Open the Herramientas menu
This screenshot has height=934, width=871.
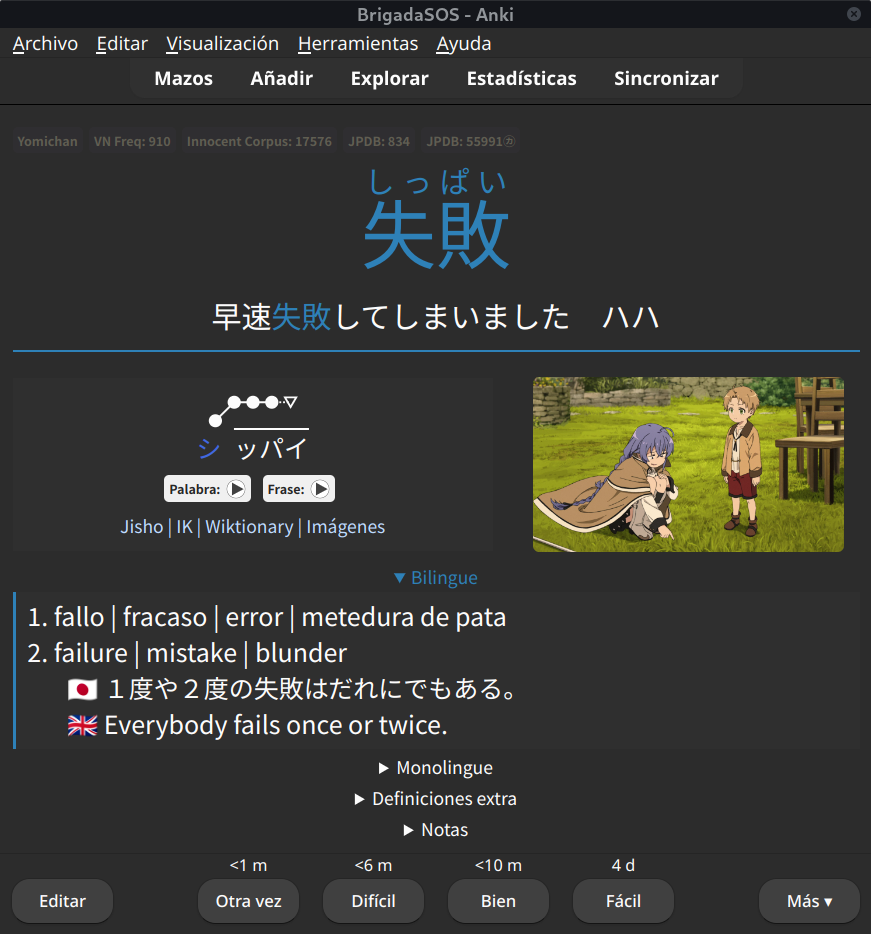pos(358,43)
